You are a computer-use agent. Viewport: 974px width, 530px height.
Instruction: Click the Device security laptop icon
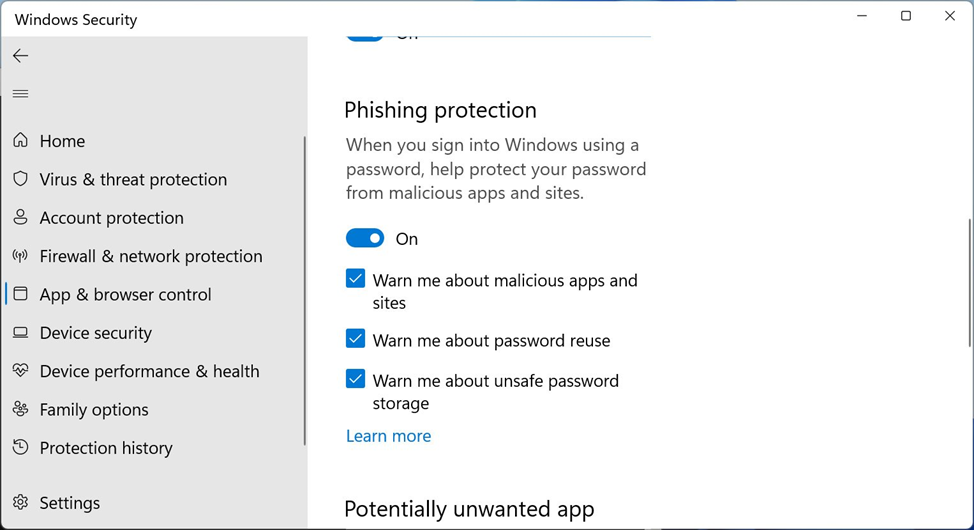tap(20, 332)
